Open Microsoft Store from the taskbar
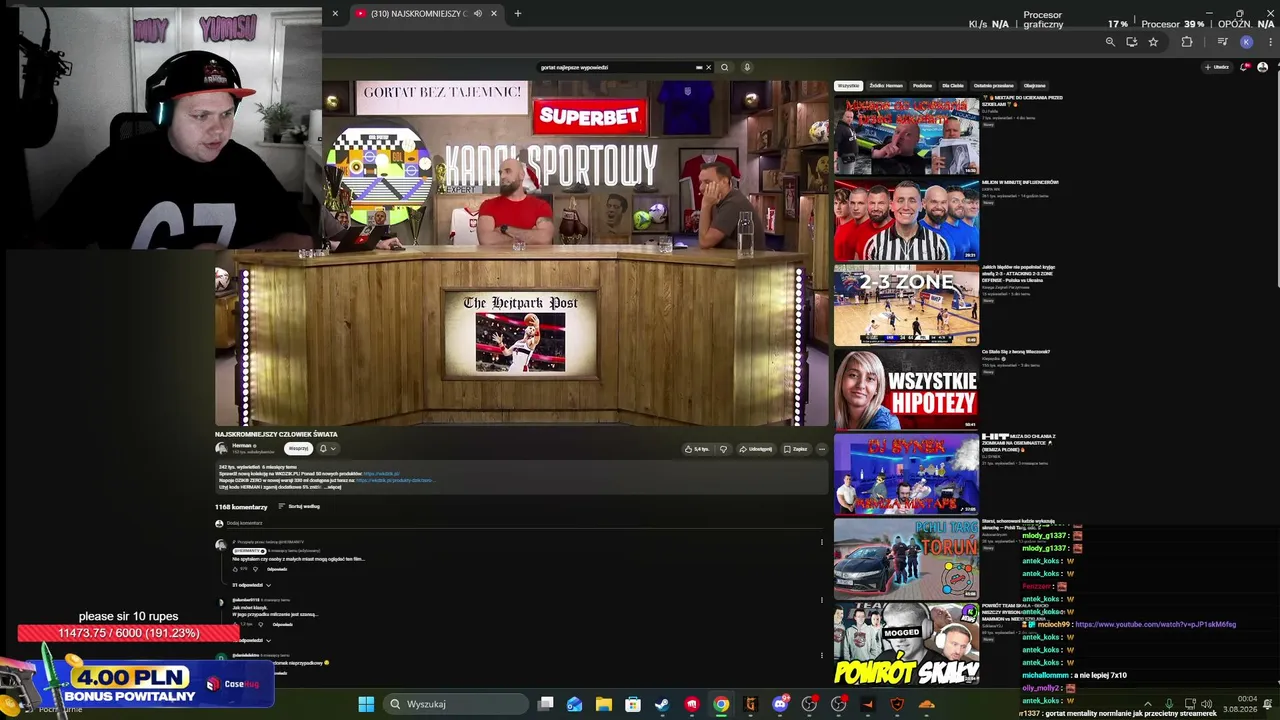 [633, 704]
